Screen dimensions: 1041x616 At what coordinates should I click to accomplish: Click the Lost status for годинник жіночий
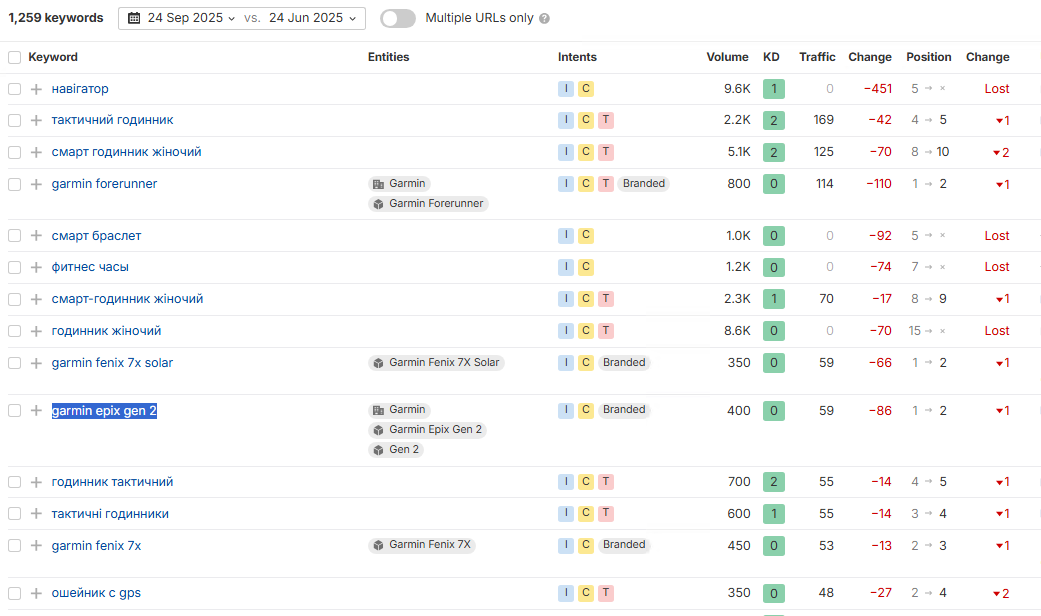point(997,331)
